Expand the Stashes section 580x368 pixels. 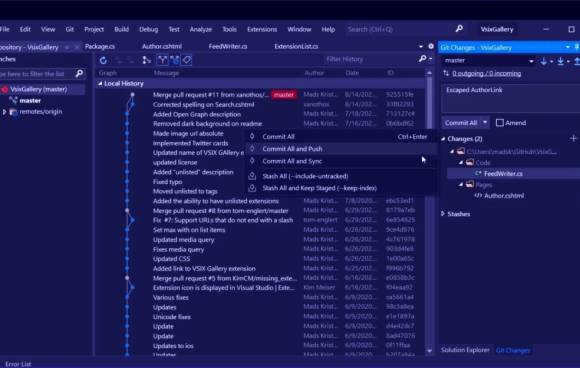click(443, 213)
